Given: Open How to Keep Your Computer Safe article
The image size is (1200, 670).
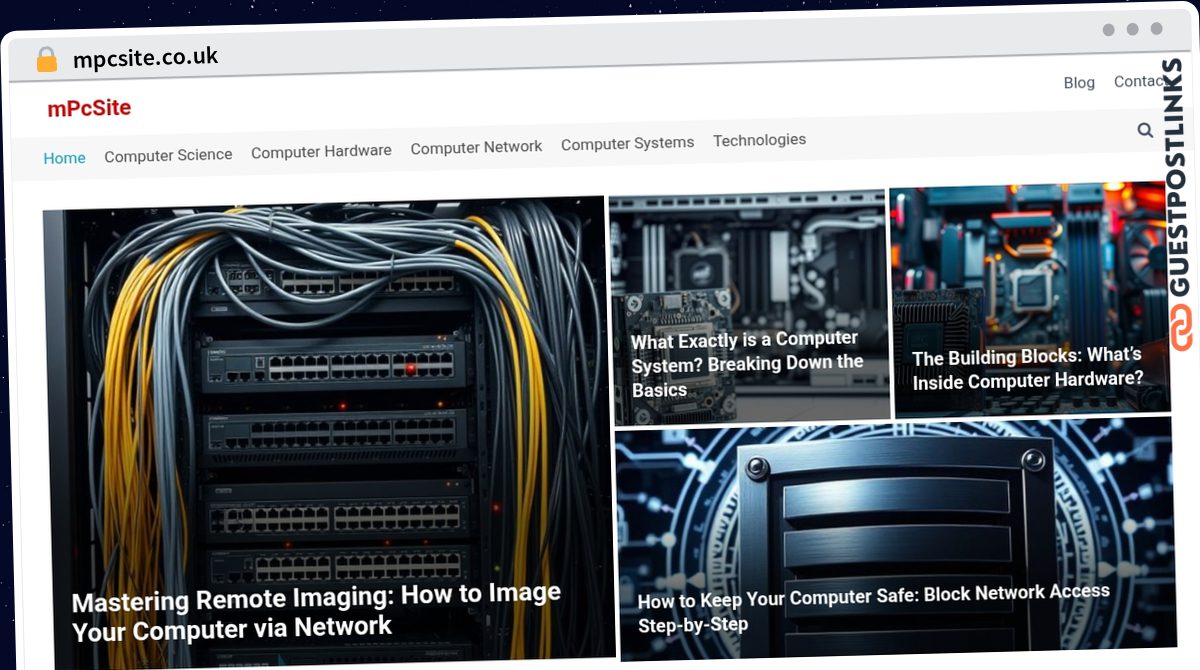Looking at the screenshot, I should 873,606.
